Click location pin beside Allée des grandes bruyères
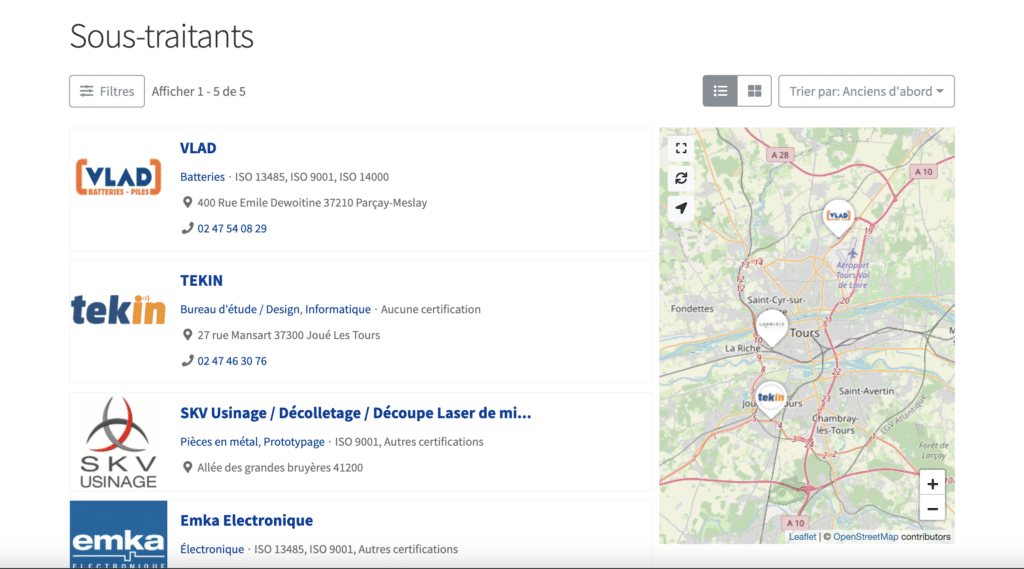The height and width of the screenshot is (569, 1024). [x=187, y=468]
